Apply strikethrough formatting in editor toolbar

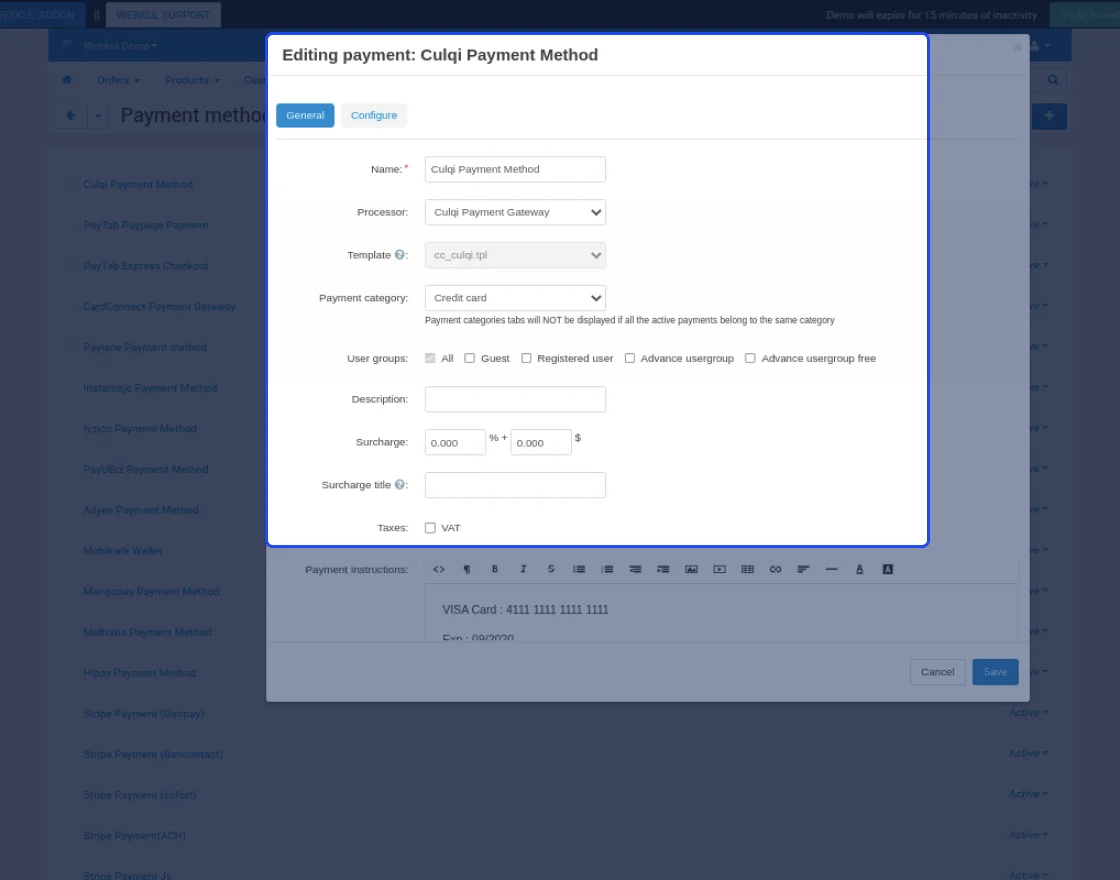[x=551, y=569]
